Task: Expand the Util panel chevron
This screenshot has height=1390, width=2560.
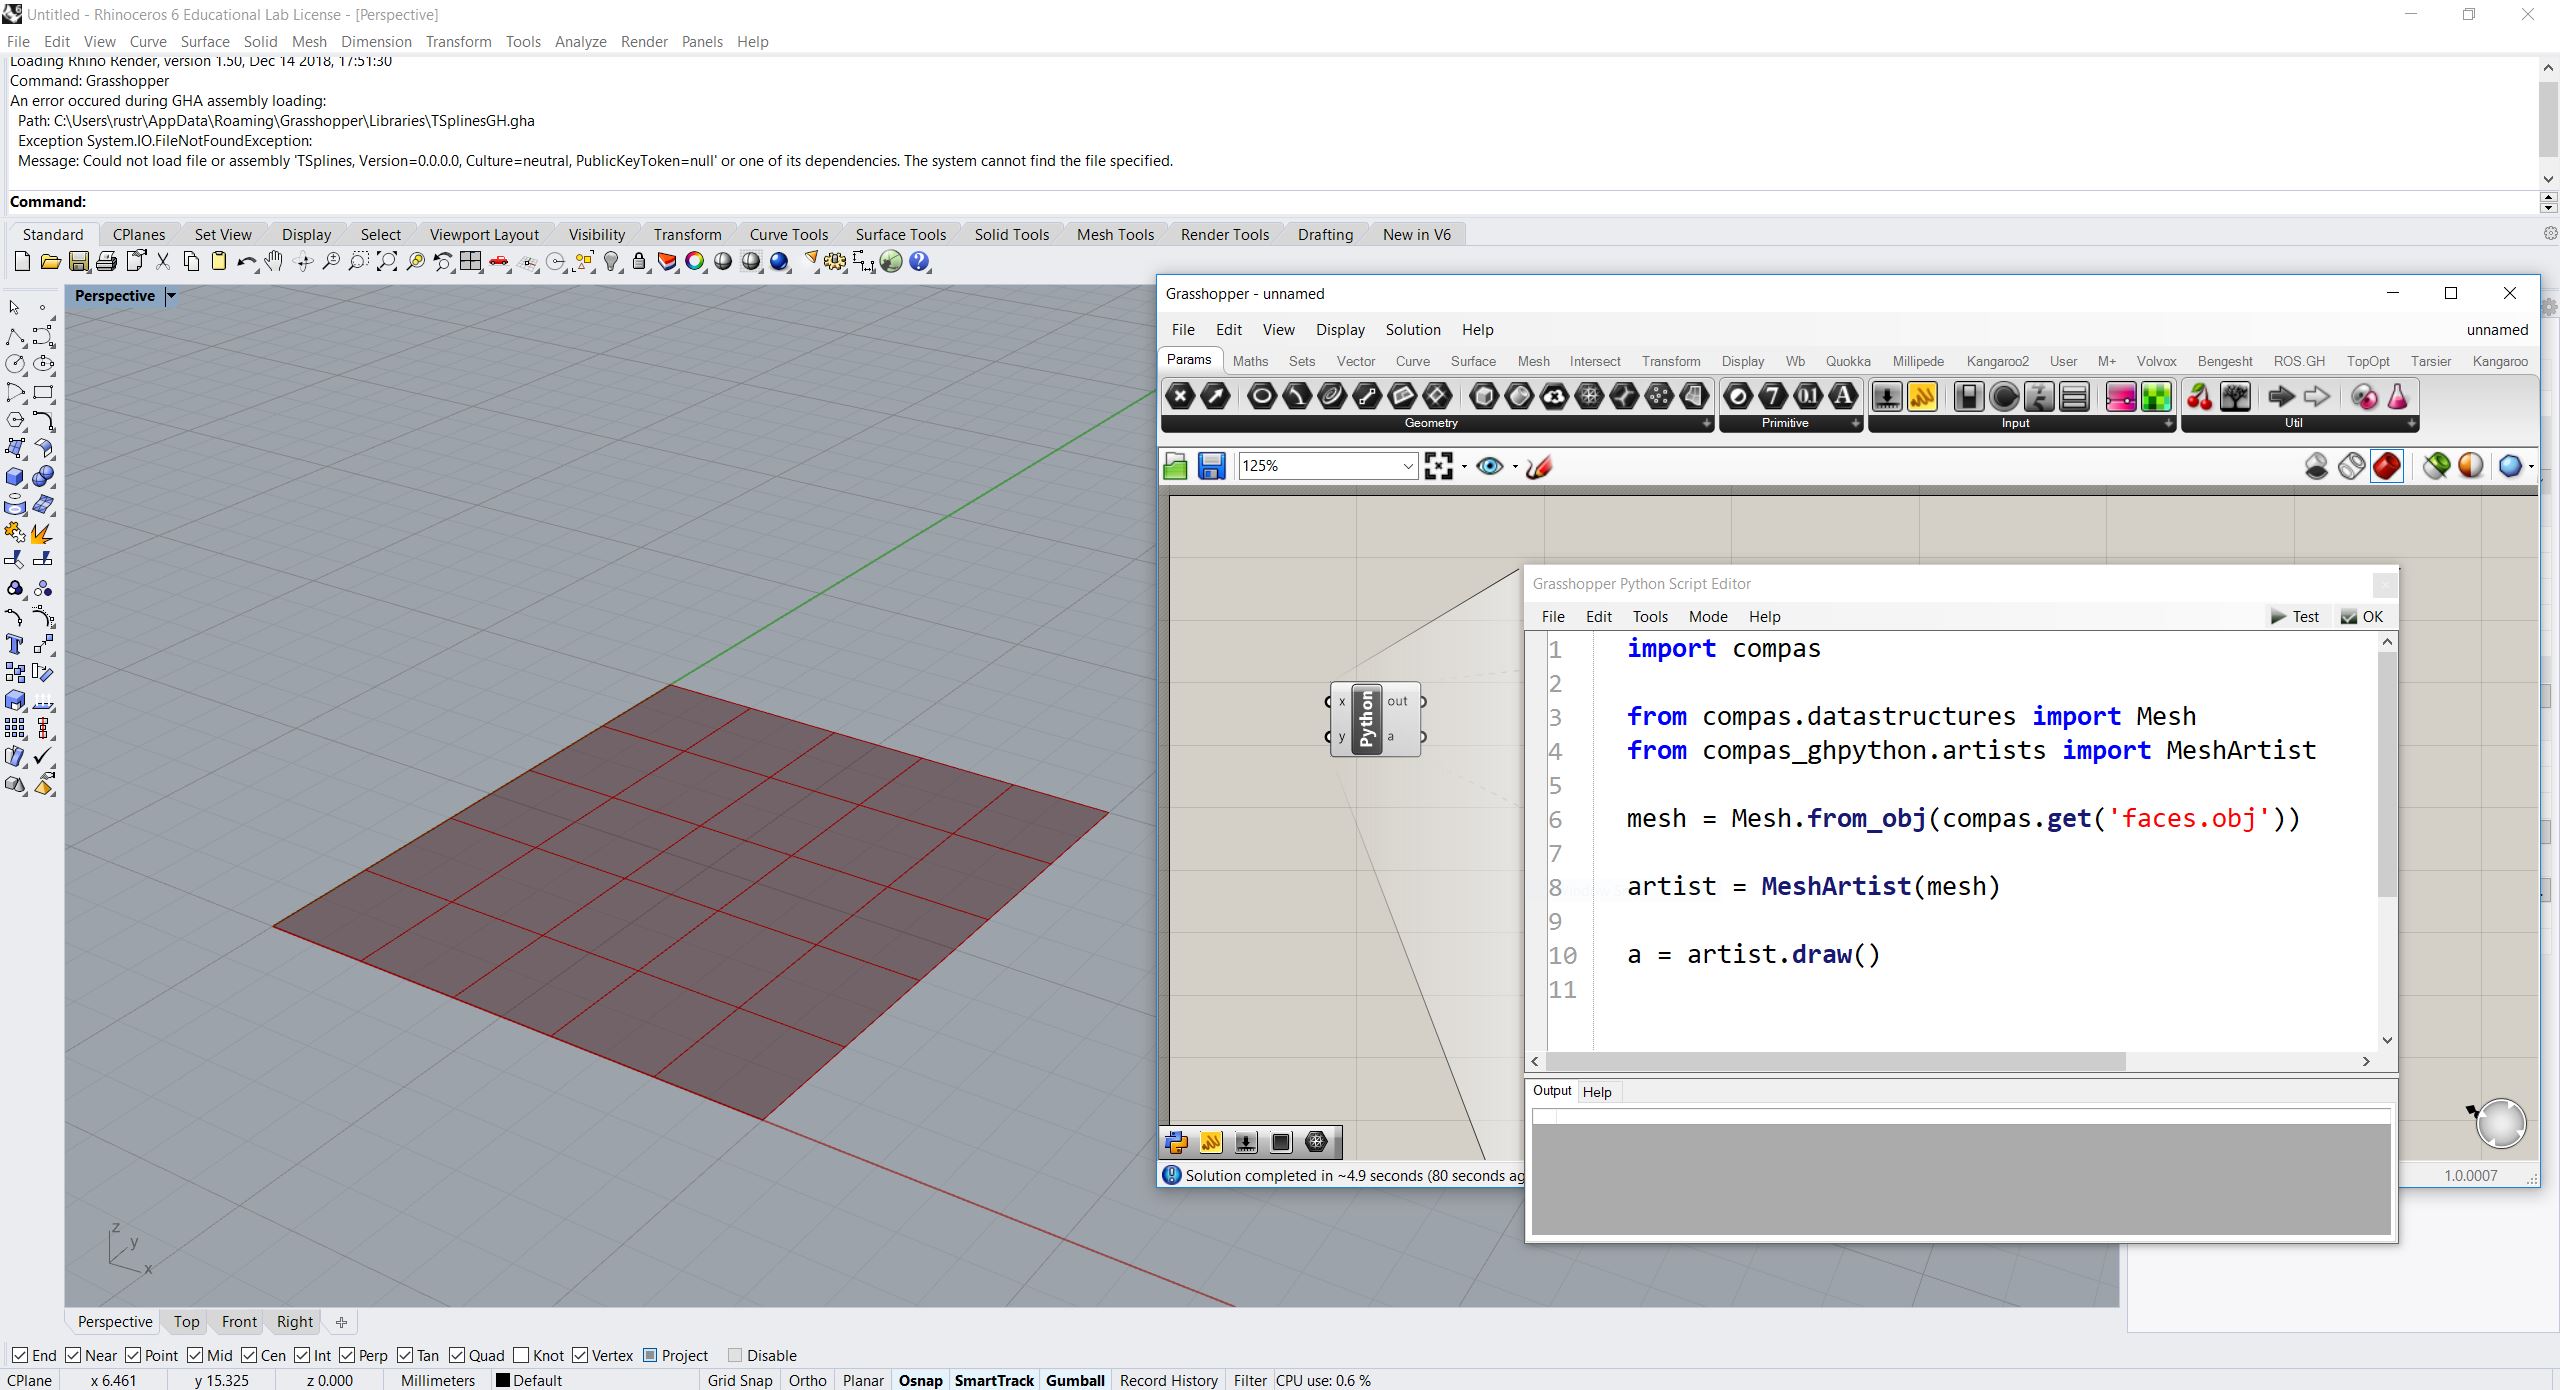Action: [x=2411, y=423]
